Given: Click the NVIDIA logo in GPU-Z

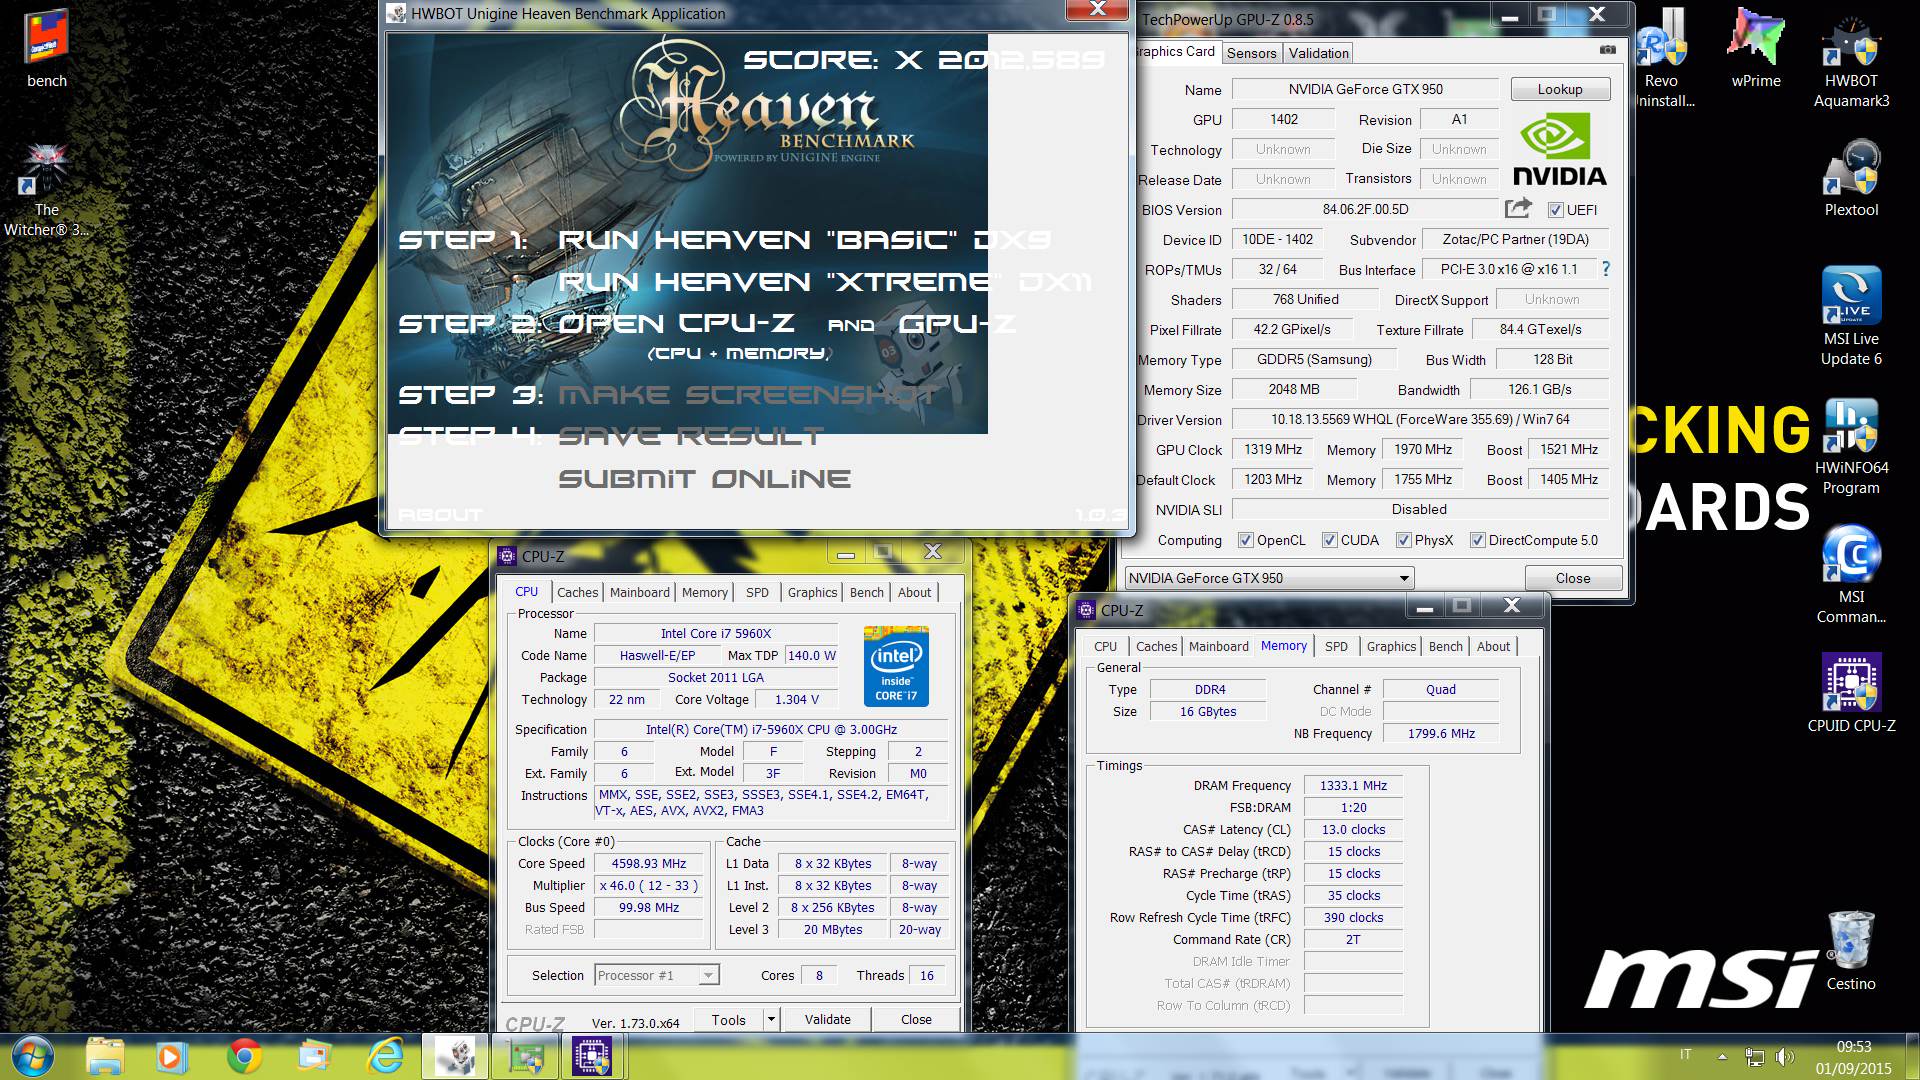Looking at the screenshot, I should click(1559, 150).
